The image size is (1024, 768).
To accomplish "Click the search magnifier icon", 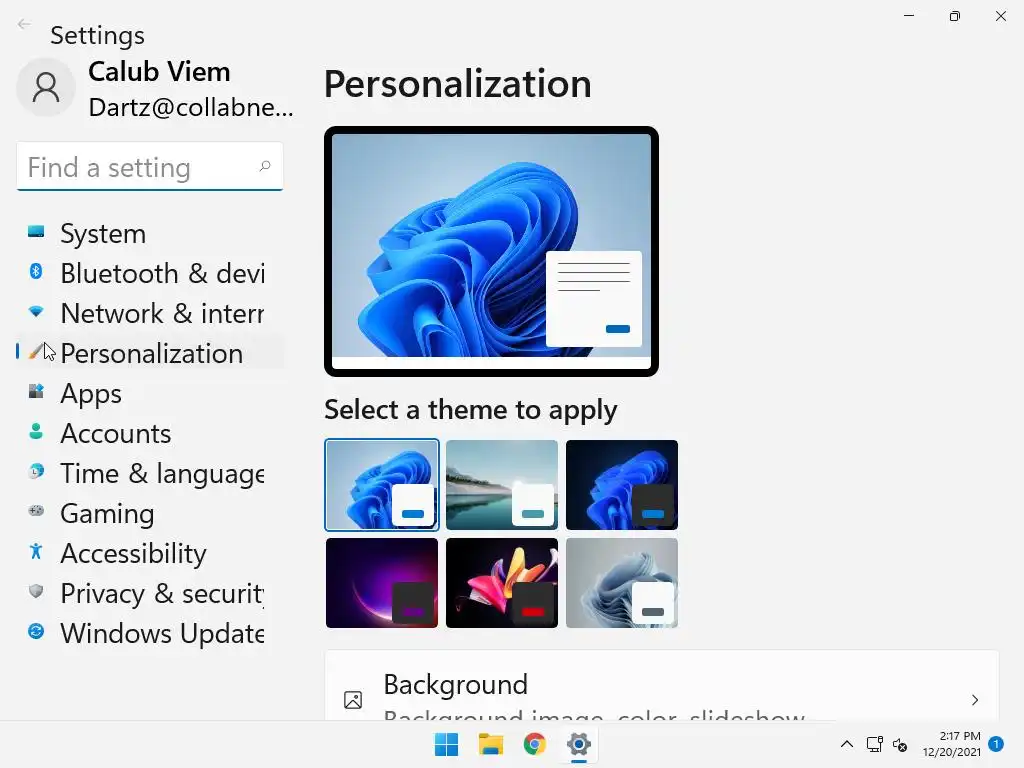I will (x=264, y=167).
